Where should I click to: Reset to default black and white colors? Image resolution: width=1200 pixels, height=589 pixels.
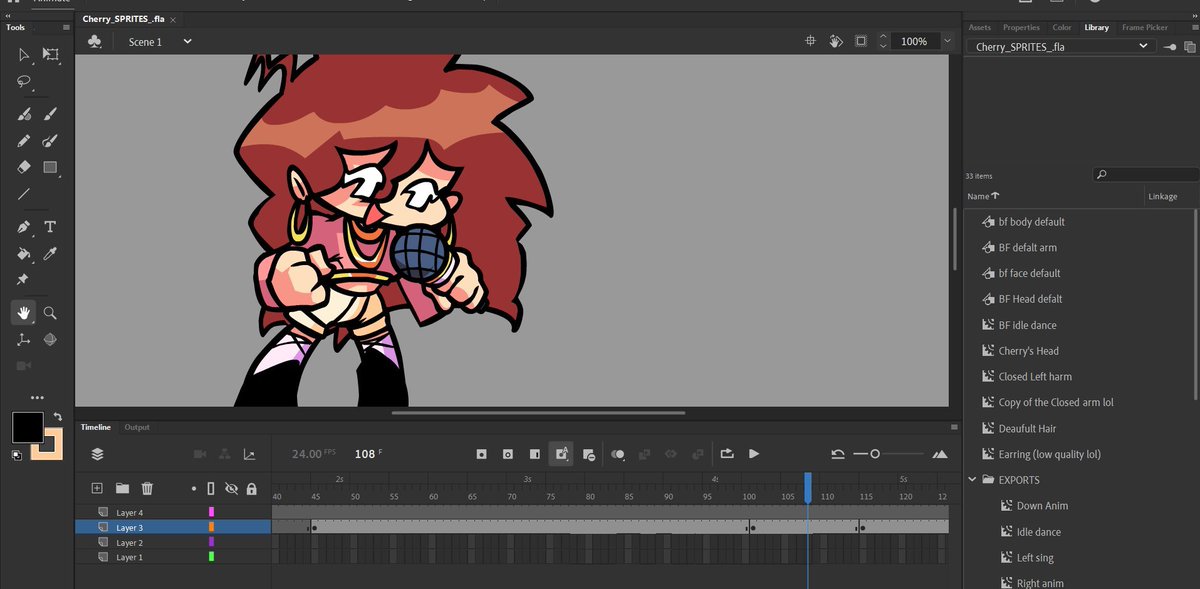pos(17,455)
